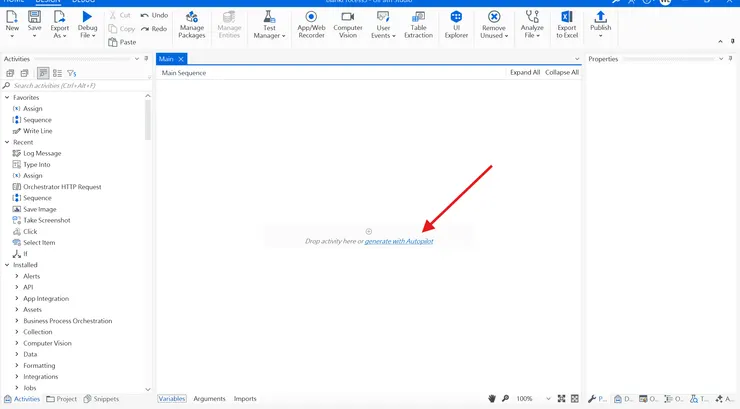Click the Publish button

600,24
